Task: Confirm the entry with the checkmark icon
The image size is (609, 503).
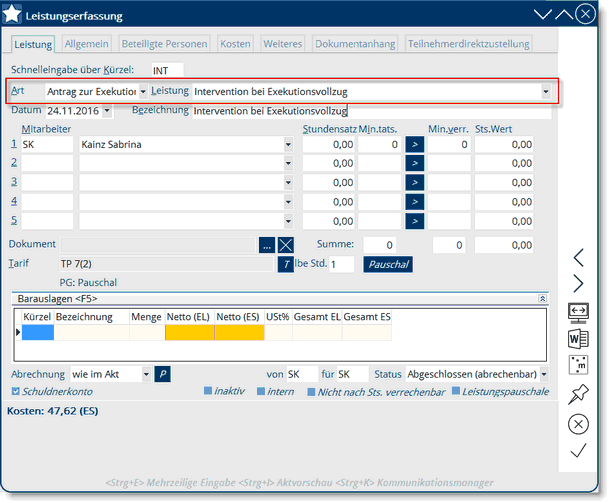Action: point(578,451)
